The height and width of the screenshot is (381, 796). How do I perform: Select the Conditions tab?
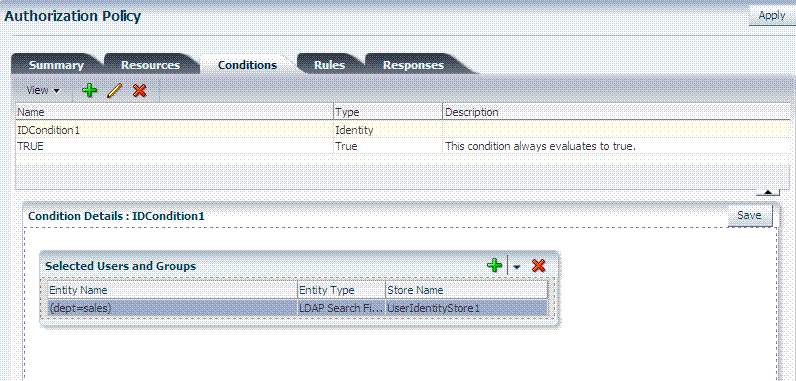click(x=247, y=65)
